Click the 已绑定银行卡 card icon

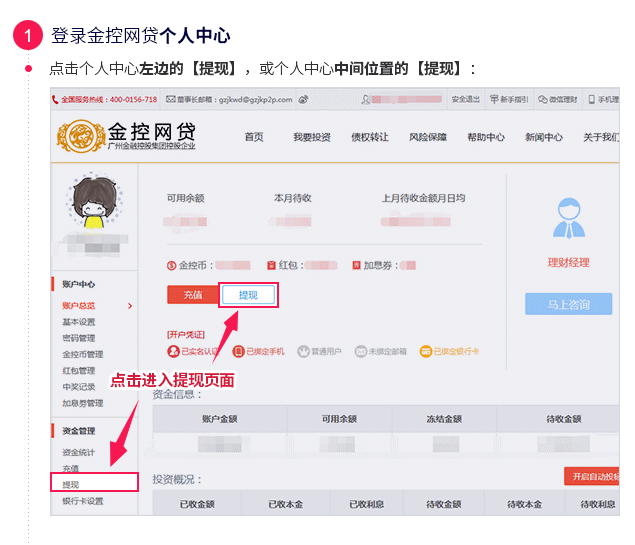tap(426, 351)
